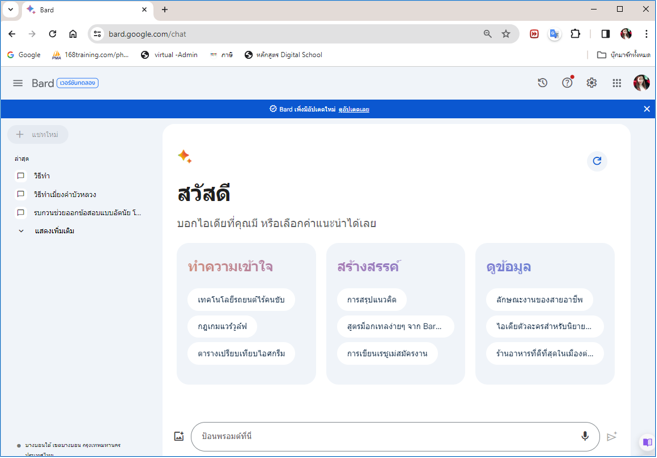Open the zoom magnifier icon in address bar
This screenshot has width=657, height=458.
point(487,34)
